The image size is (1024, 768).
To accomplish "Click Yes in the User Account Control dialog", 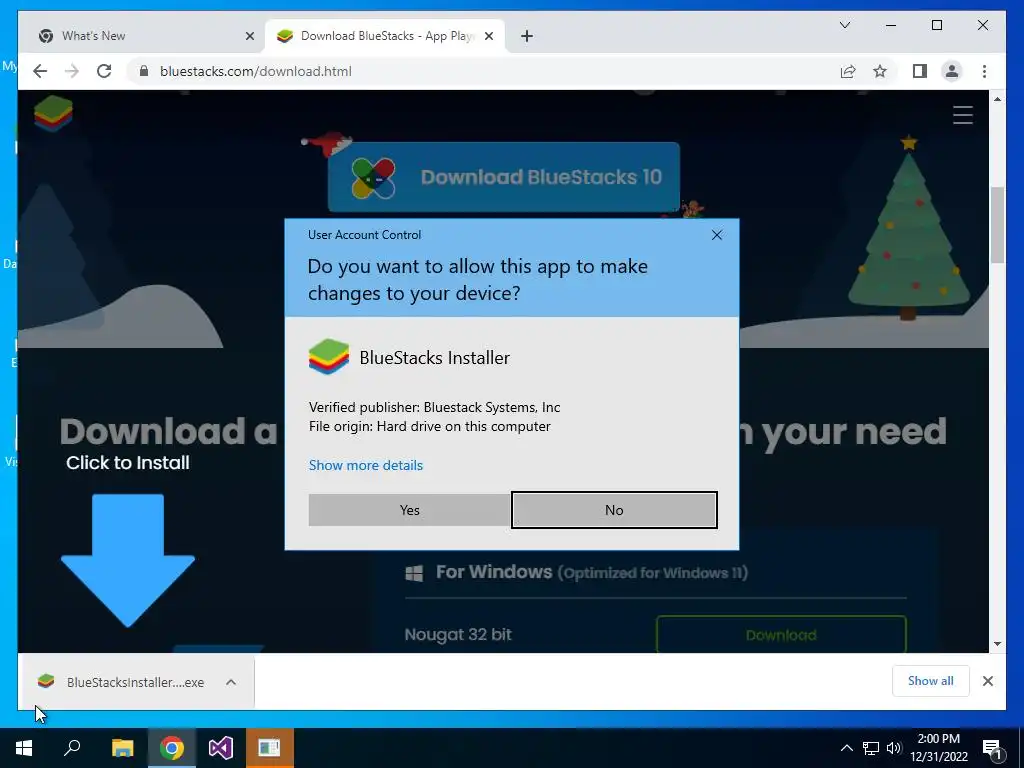I will pyautogui.click(x=409, y=510).
